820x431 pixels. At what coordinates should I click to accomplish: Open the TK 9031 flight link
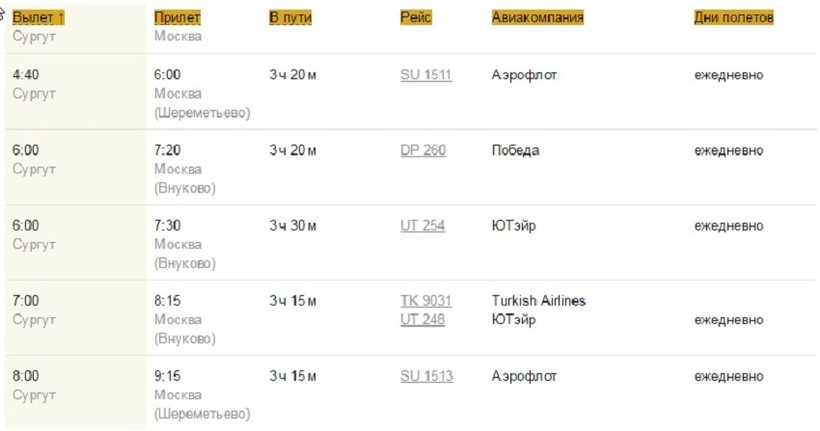(x=426, y=301)
